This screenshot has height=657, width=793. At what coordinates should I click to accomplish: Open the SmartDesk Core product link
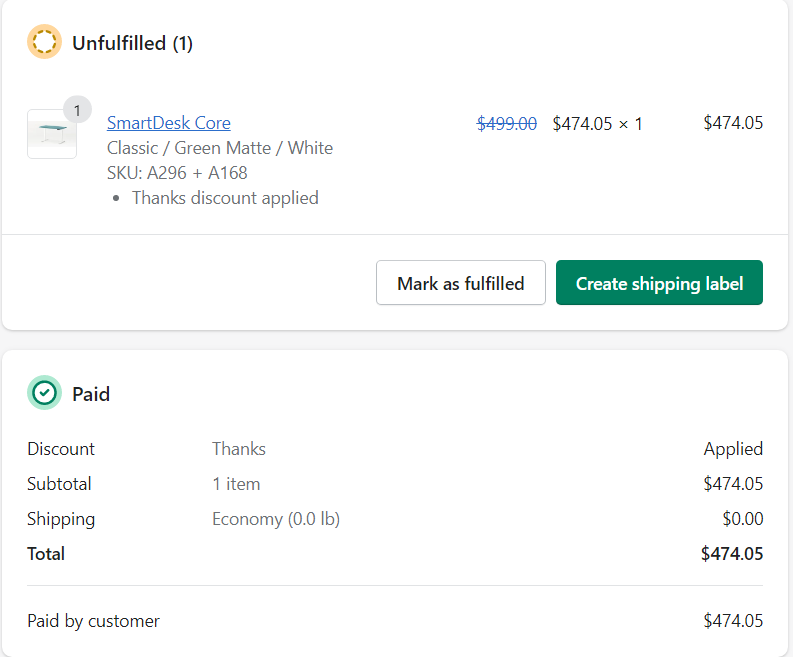tap(168, 123)
